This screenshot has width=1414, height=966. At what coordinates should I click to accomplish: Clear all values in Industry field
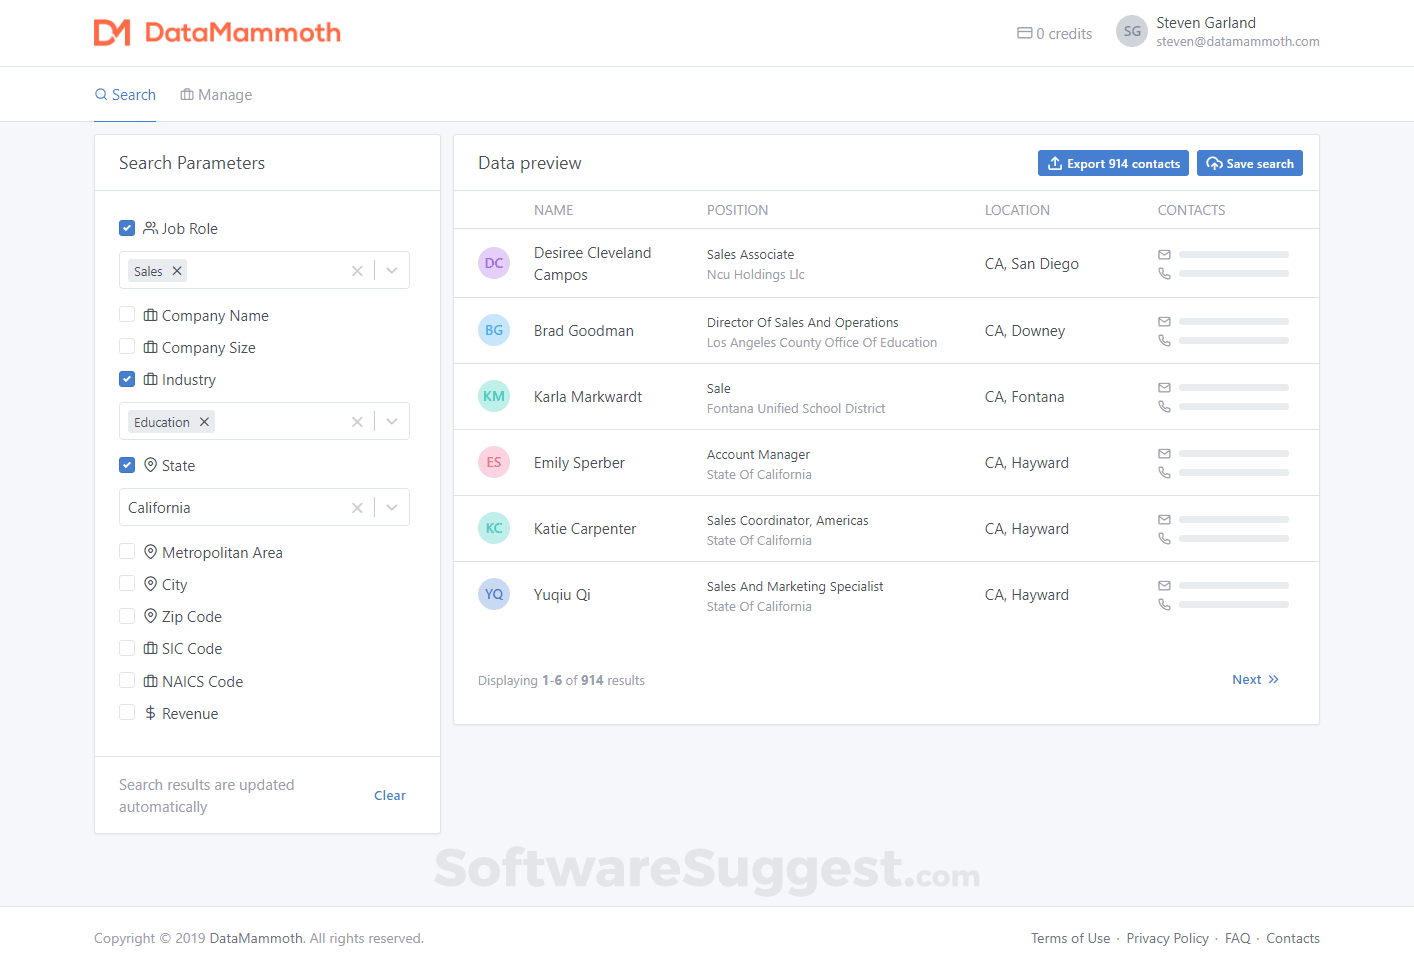pos(357,422)
